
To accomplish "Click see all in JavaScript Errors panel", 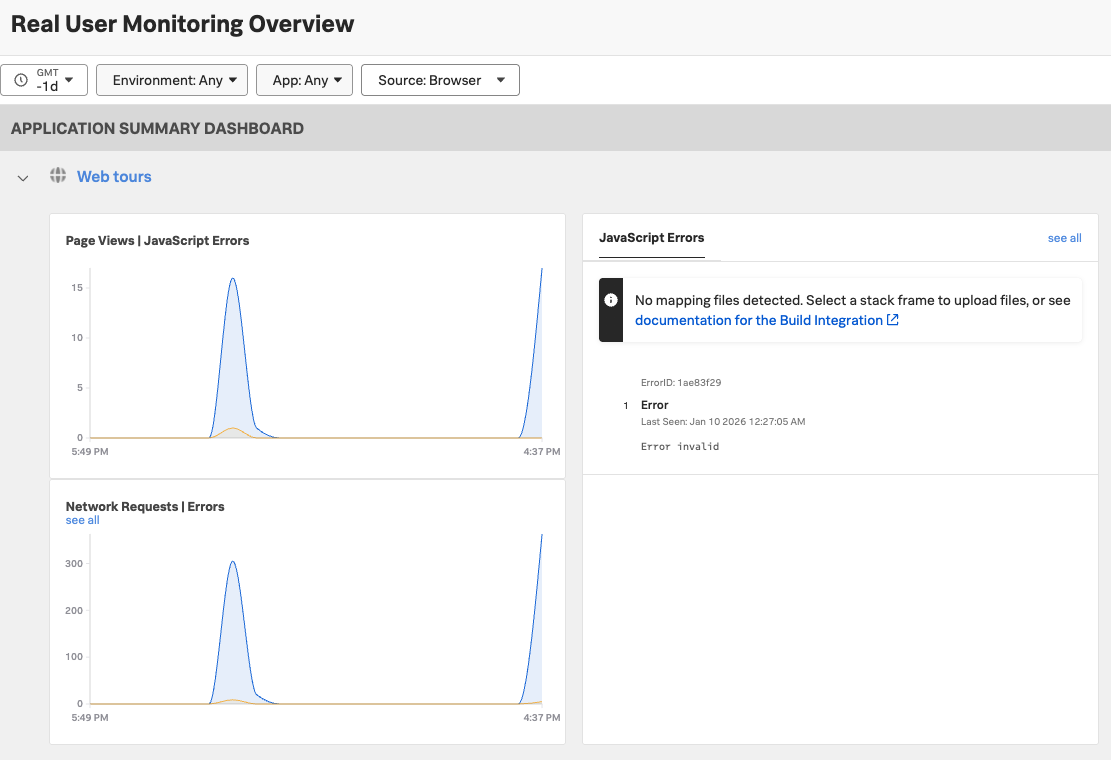I will pos(1064,238).
